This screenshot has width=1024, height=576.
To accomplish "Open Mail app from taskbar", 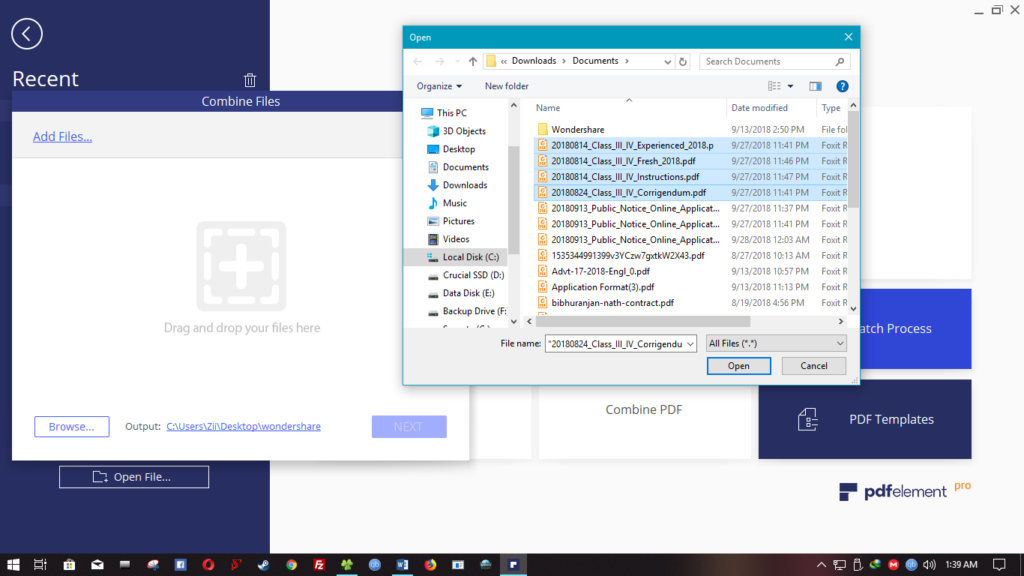I will (x=97, y=565).
